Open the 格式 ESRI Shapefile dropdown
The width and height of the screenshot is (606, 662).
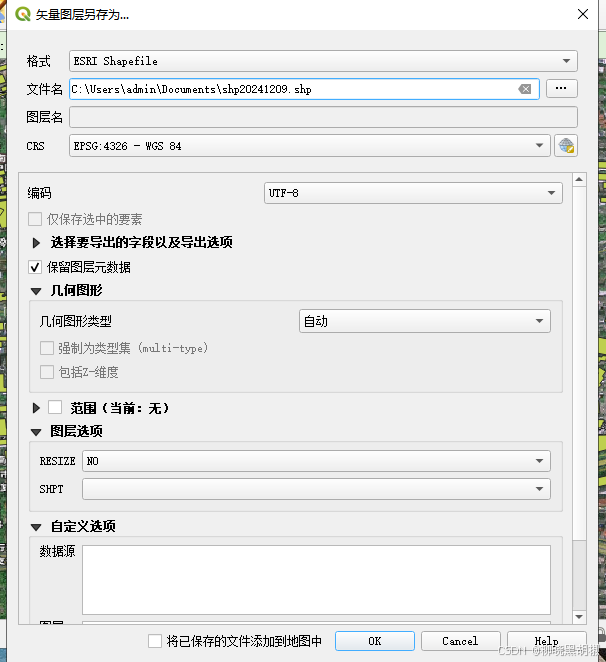[x=323, y=61]
